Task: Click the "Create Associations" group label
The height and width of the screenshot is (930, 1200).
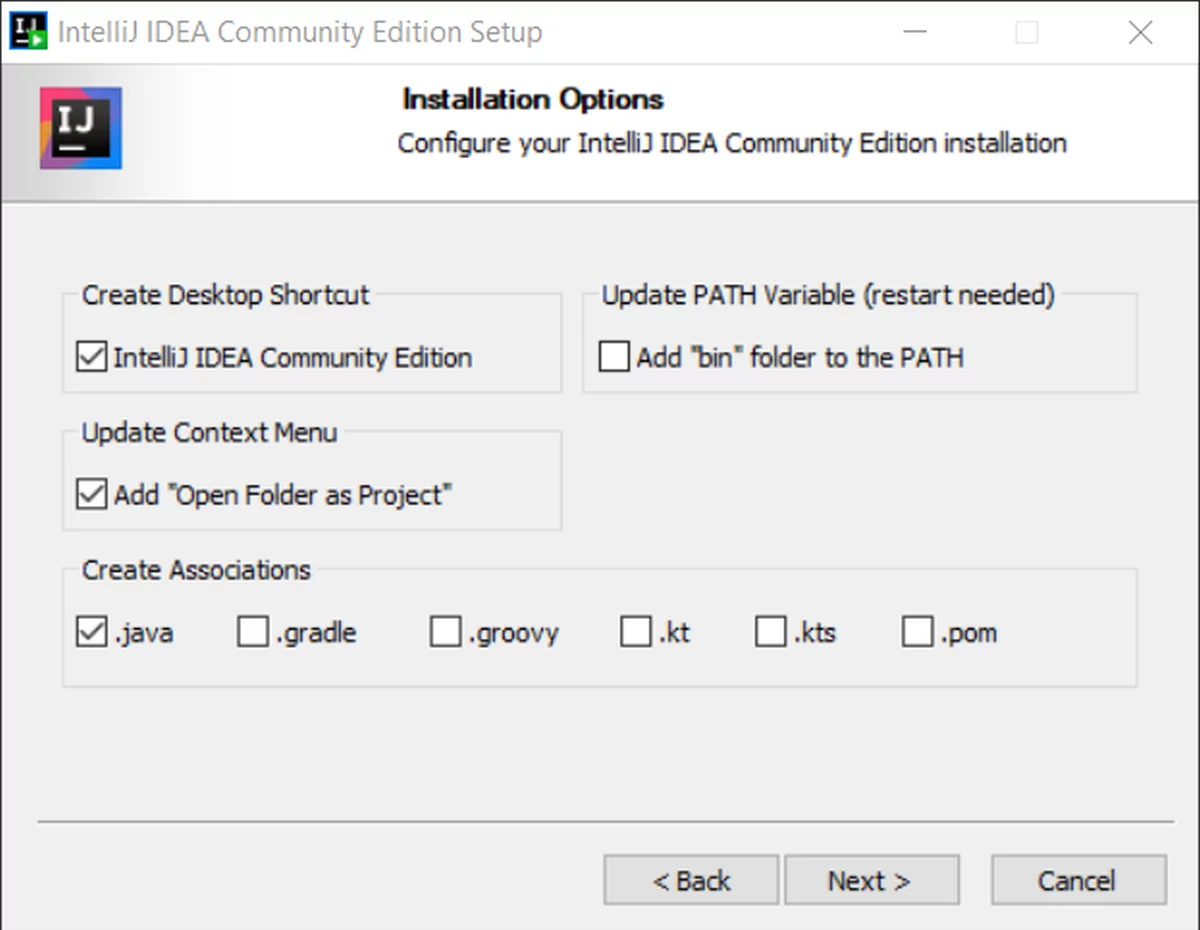Action: coord(196,570)
